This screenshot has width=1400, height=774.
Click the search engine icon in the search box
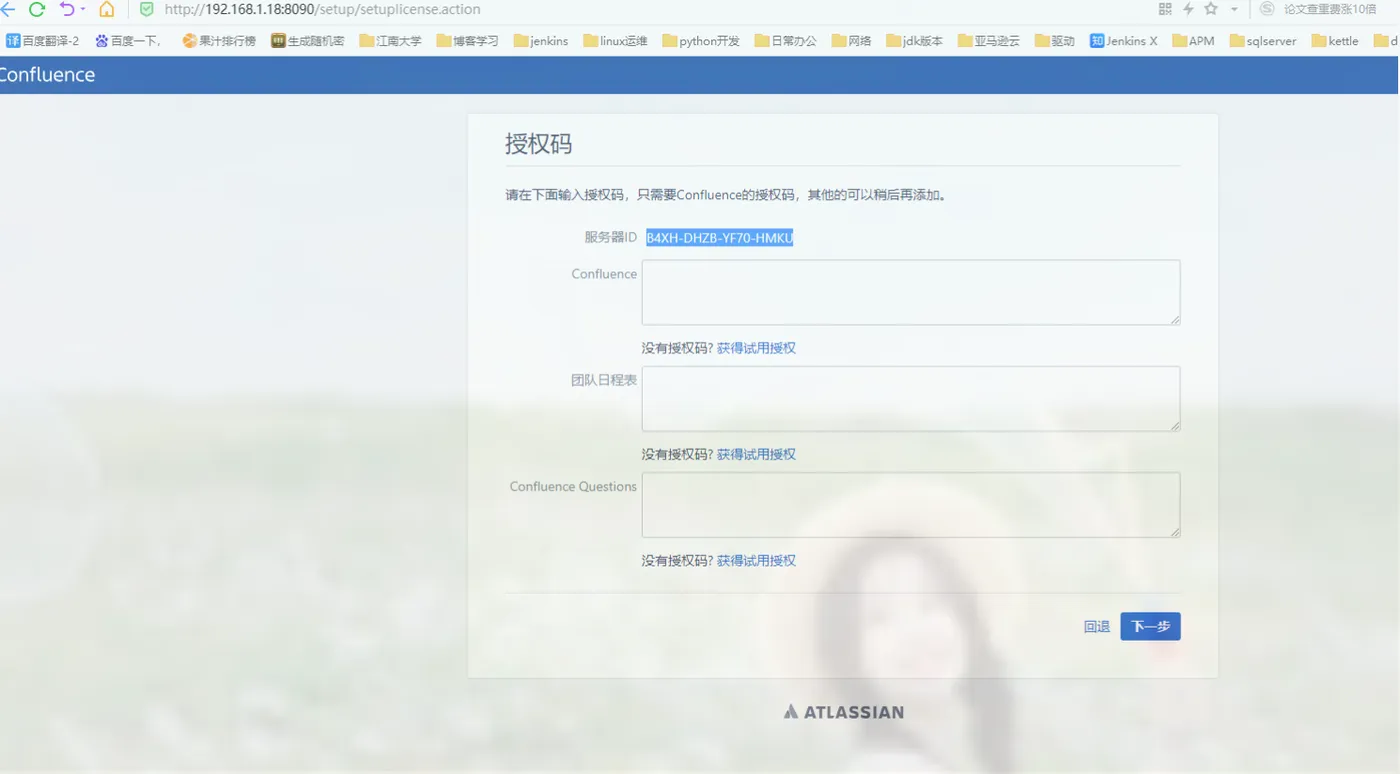pyautogui.click(x=1267, y=9)
